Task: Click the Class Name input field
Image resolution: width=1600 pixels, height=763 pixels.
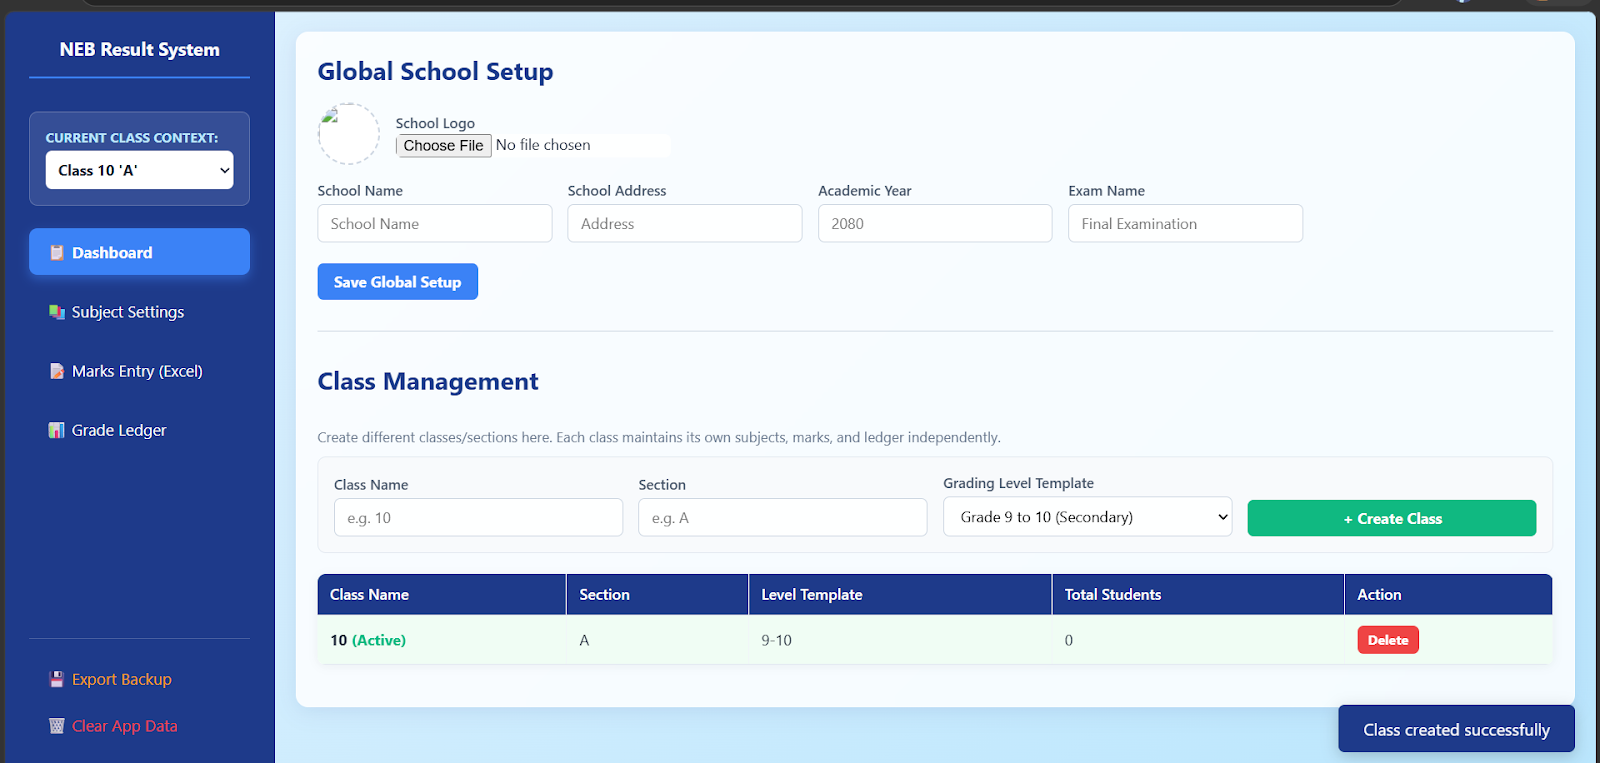Action: 478,517
